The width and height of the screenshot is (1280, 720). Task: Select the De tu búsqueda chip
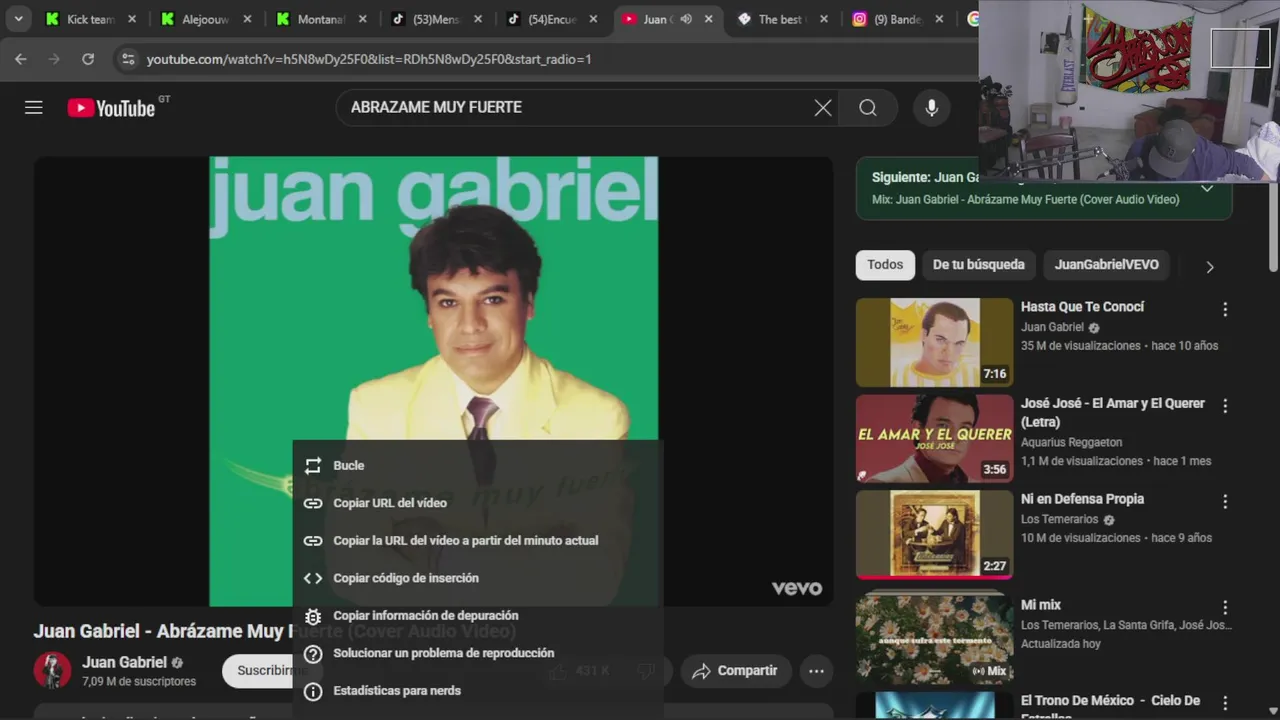pyautogui.click(x=979, y=265)
